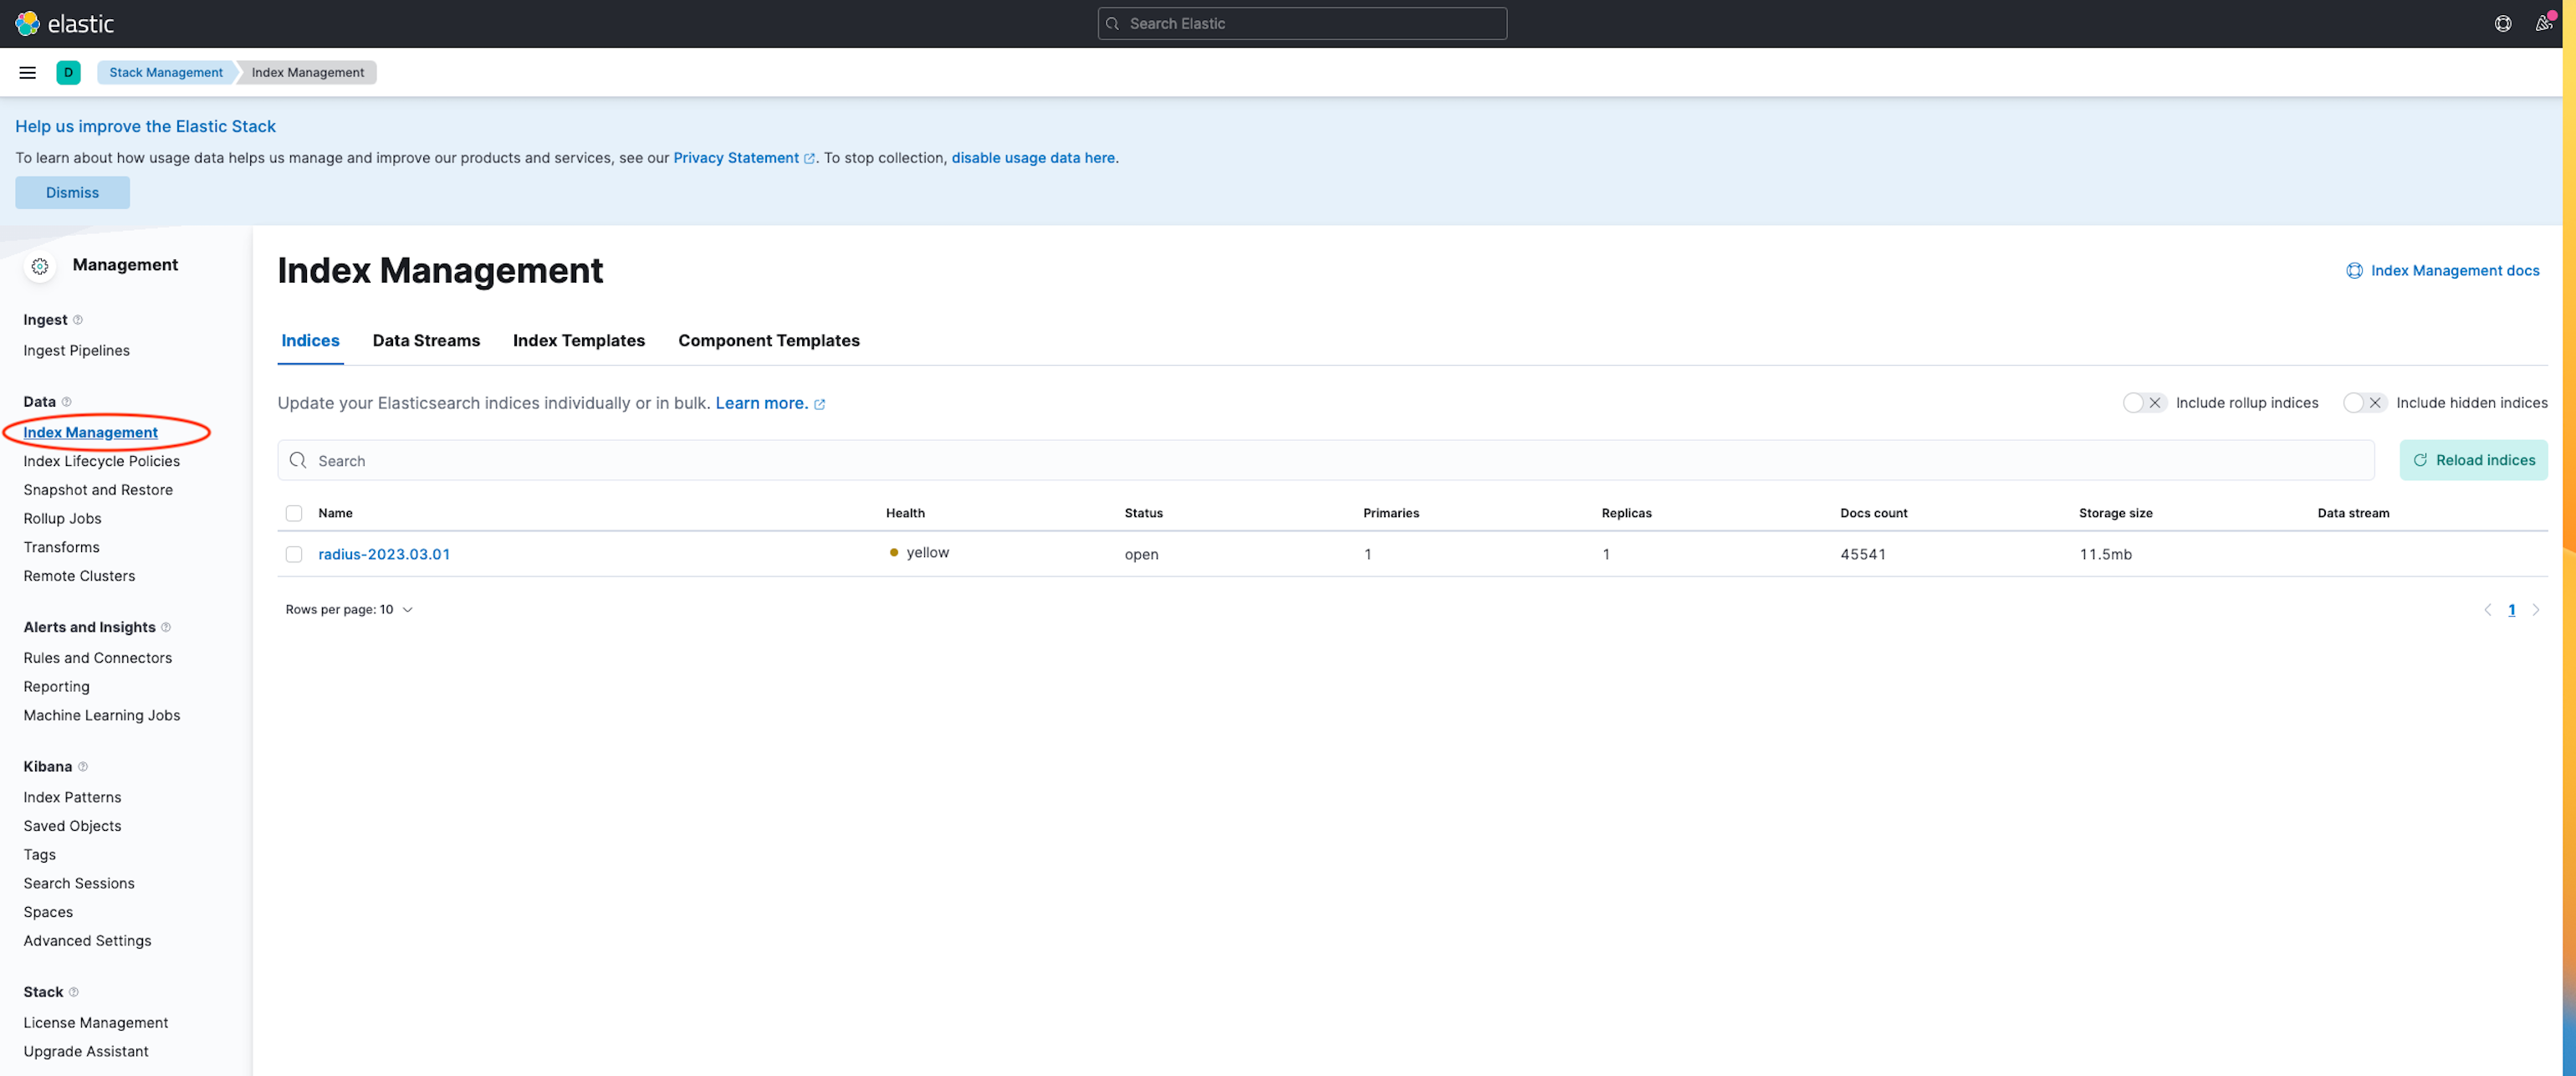Click the Kibana section help icon
The width and height of the screenshot is (2576, 1076).
pyautogui.click(x=83, y=767)
